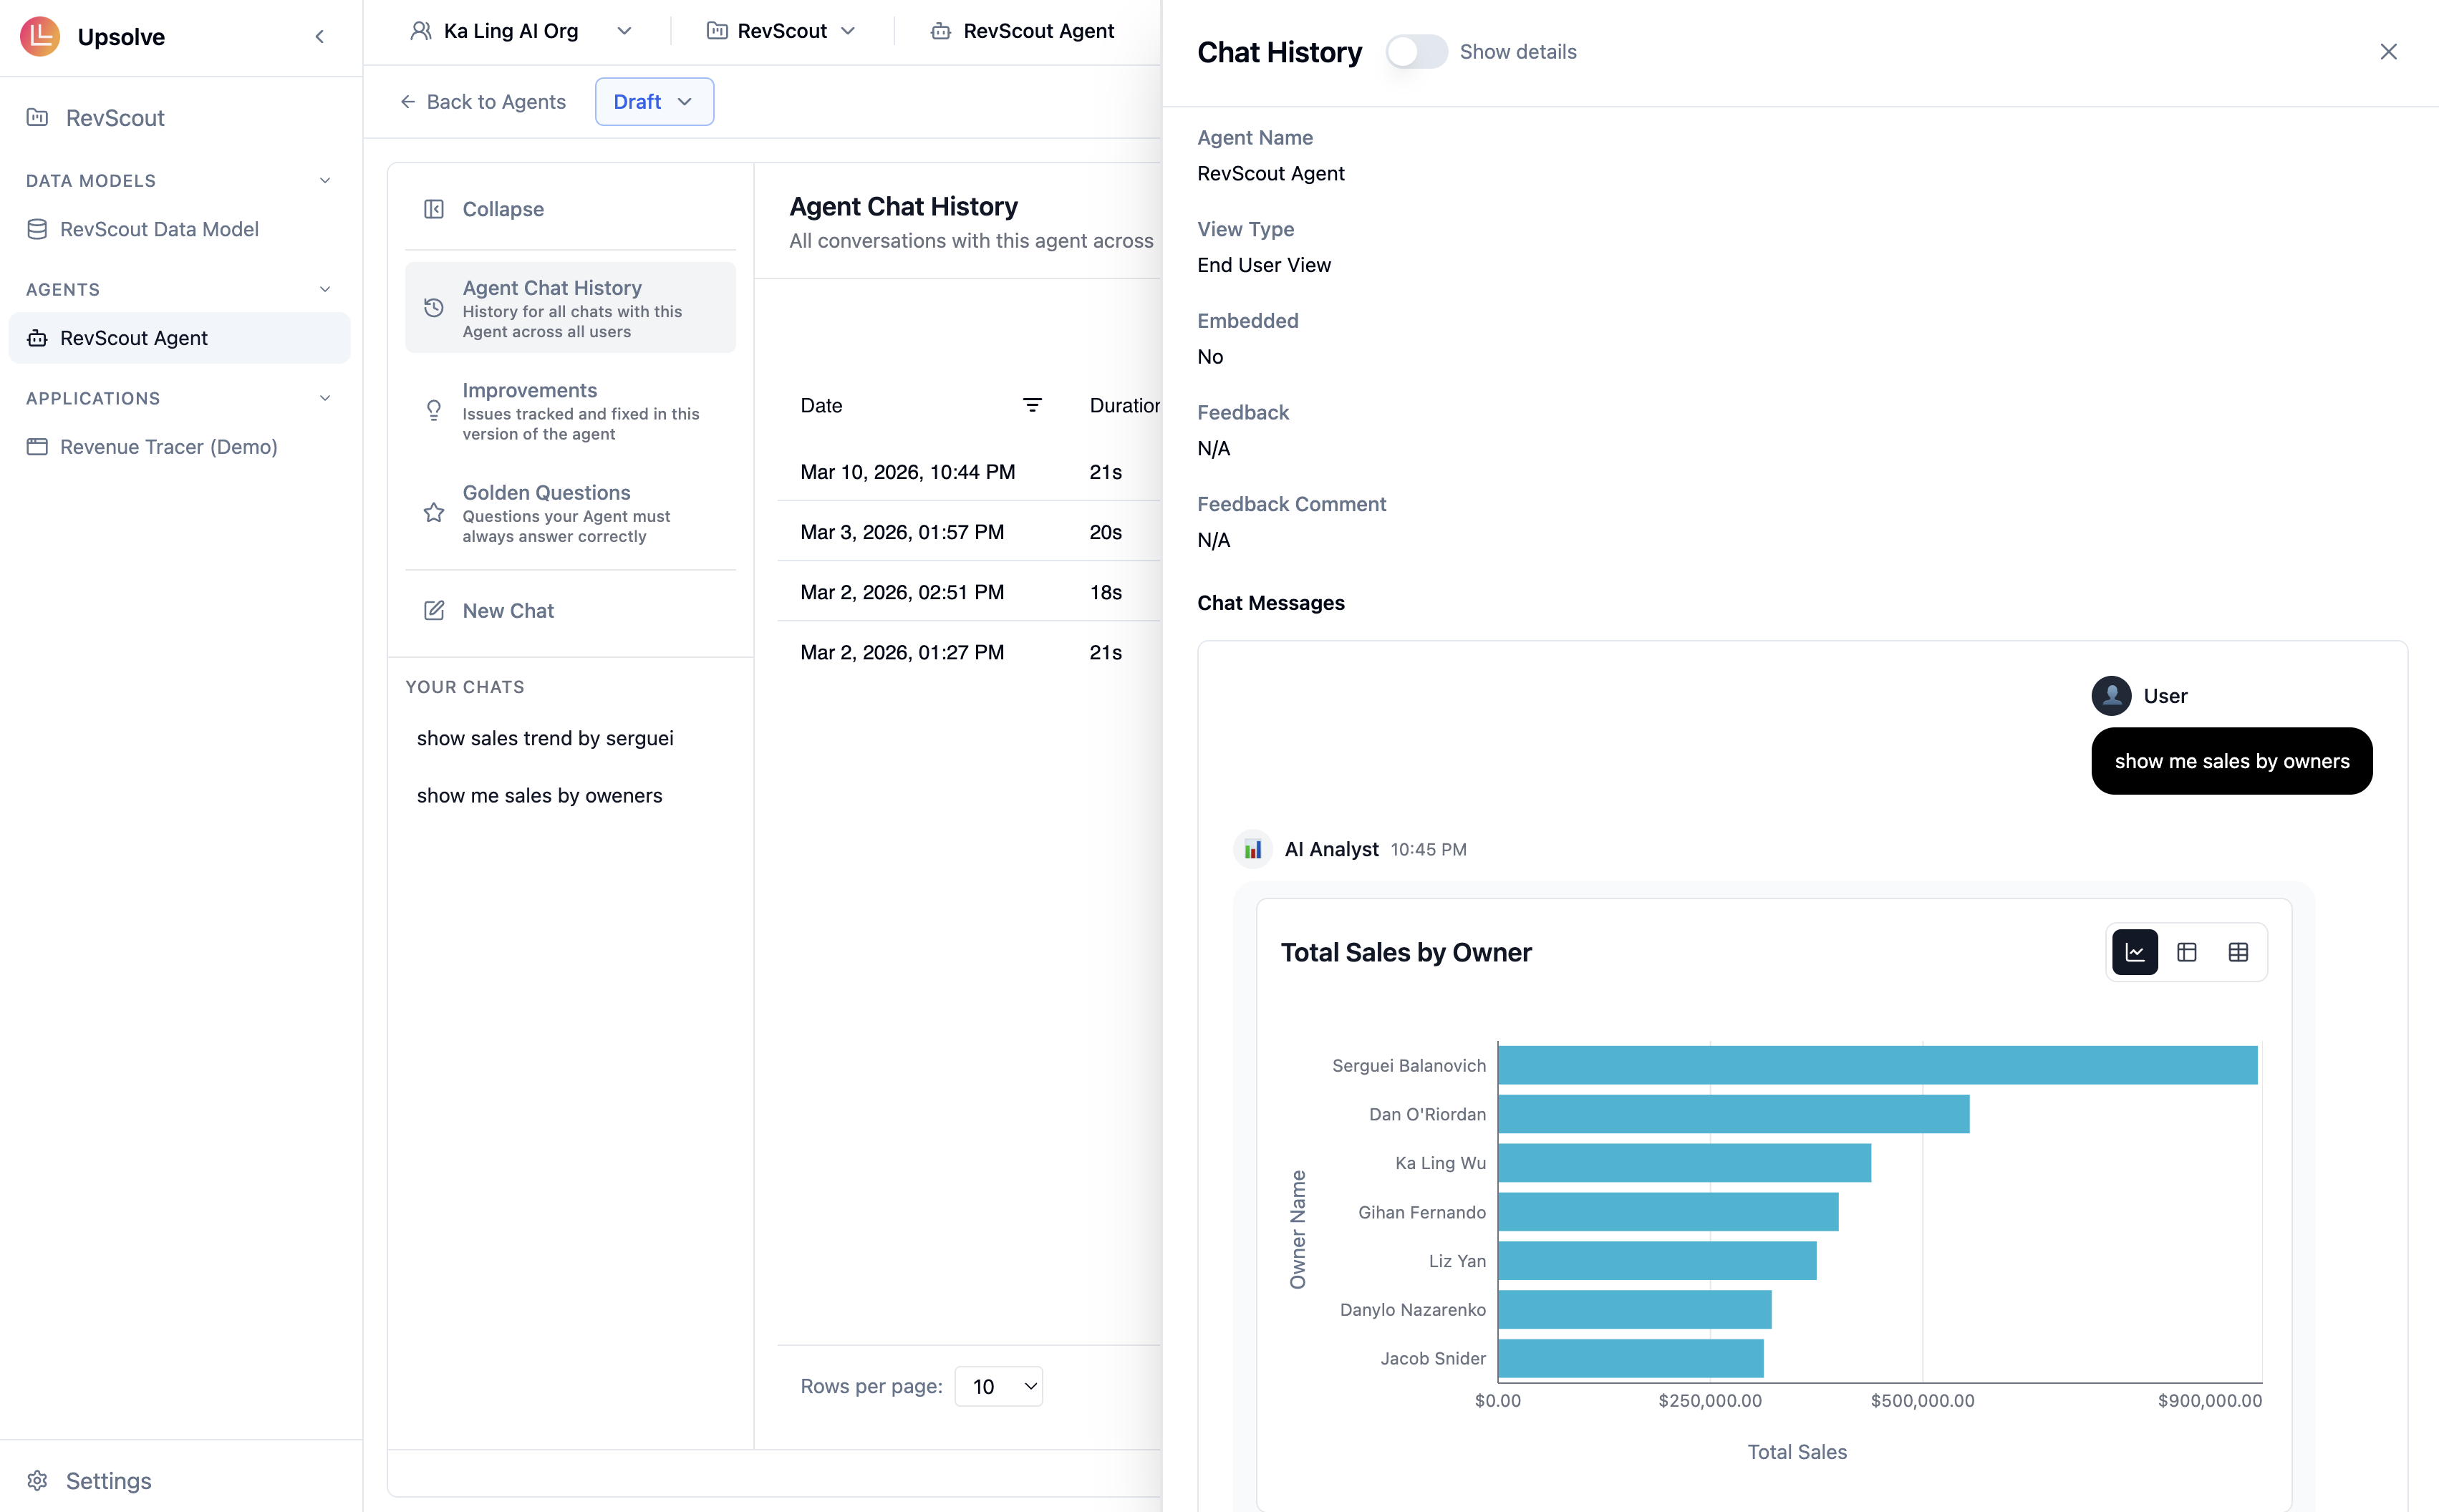Go Back to Agents

coord(483,102)
